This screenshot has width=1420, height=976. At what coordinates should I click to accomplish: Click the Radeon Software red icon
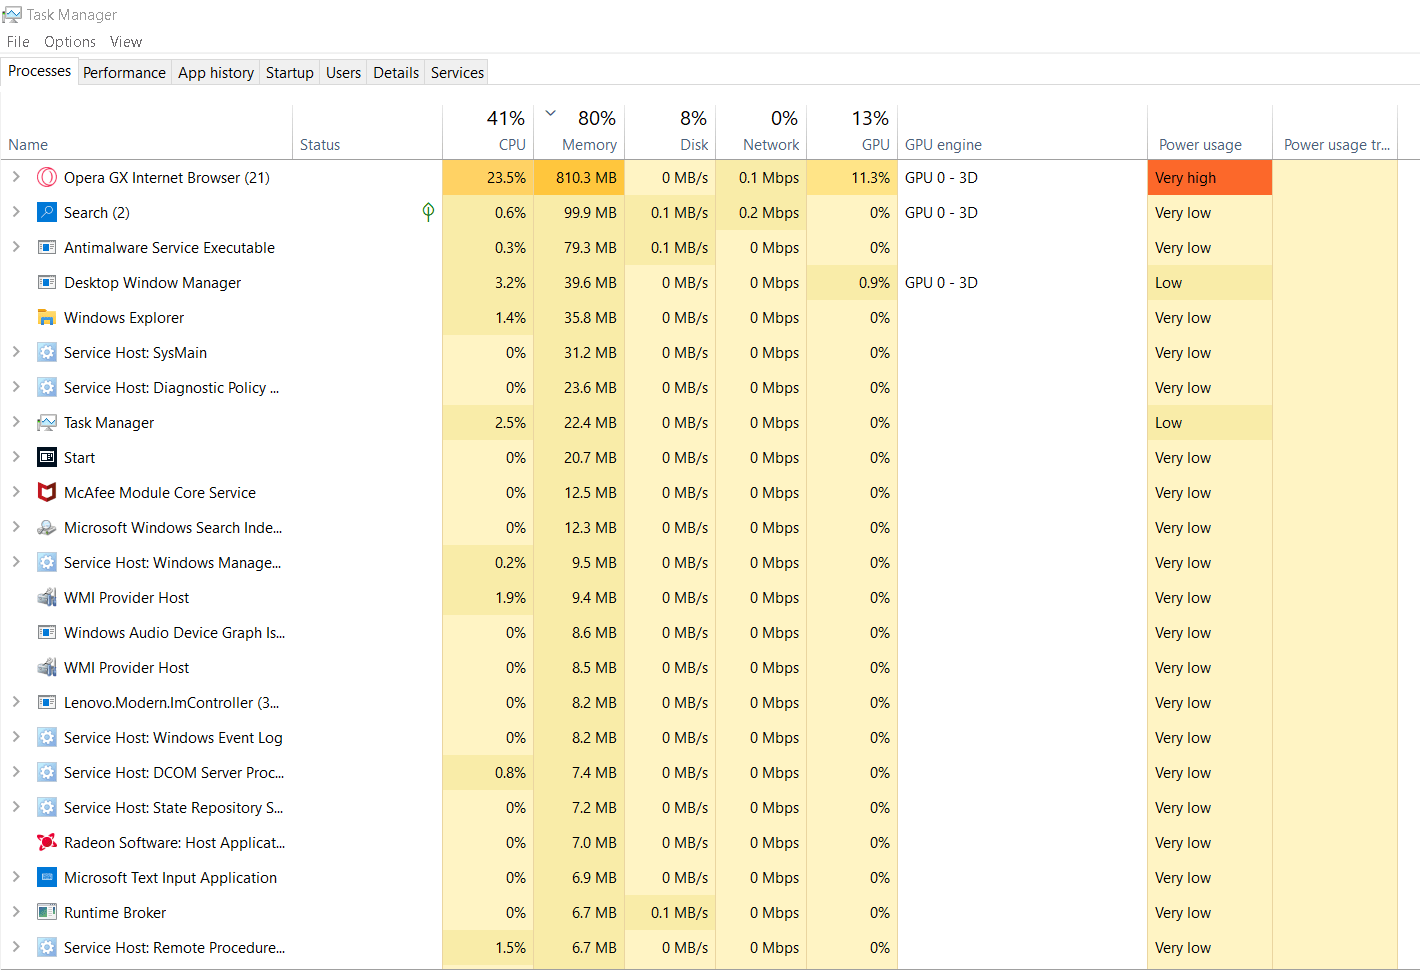[47, 843]
